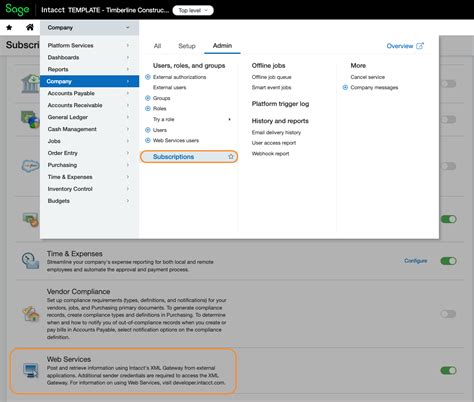Click Web Services computer icon
Viewport: 474px width, 402px height.
coord(31,370)
